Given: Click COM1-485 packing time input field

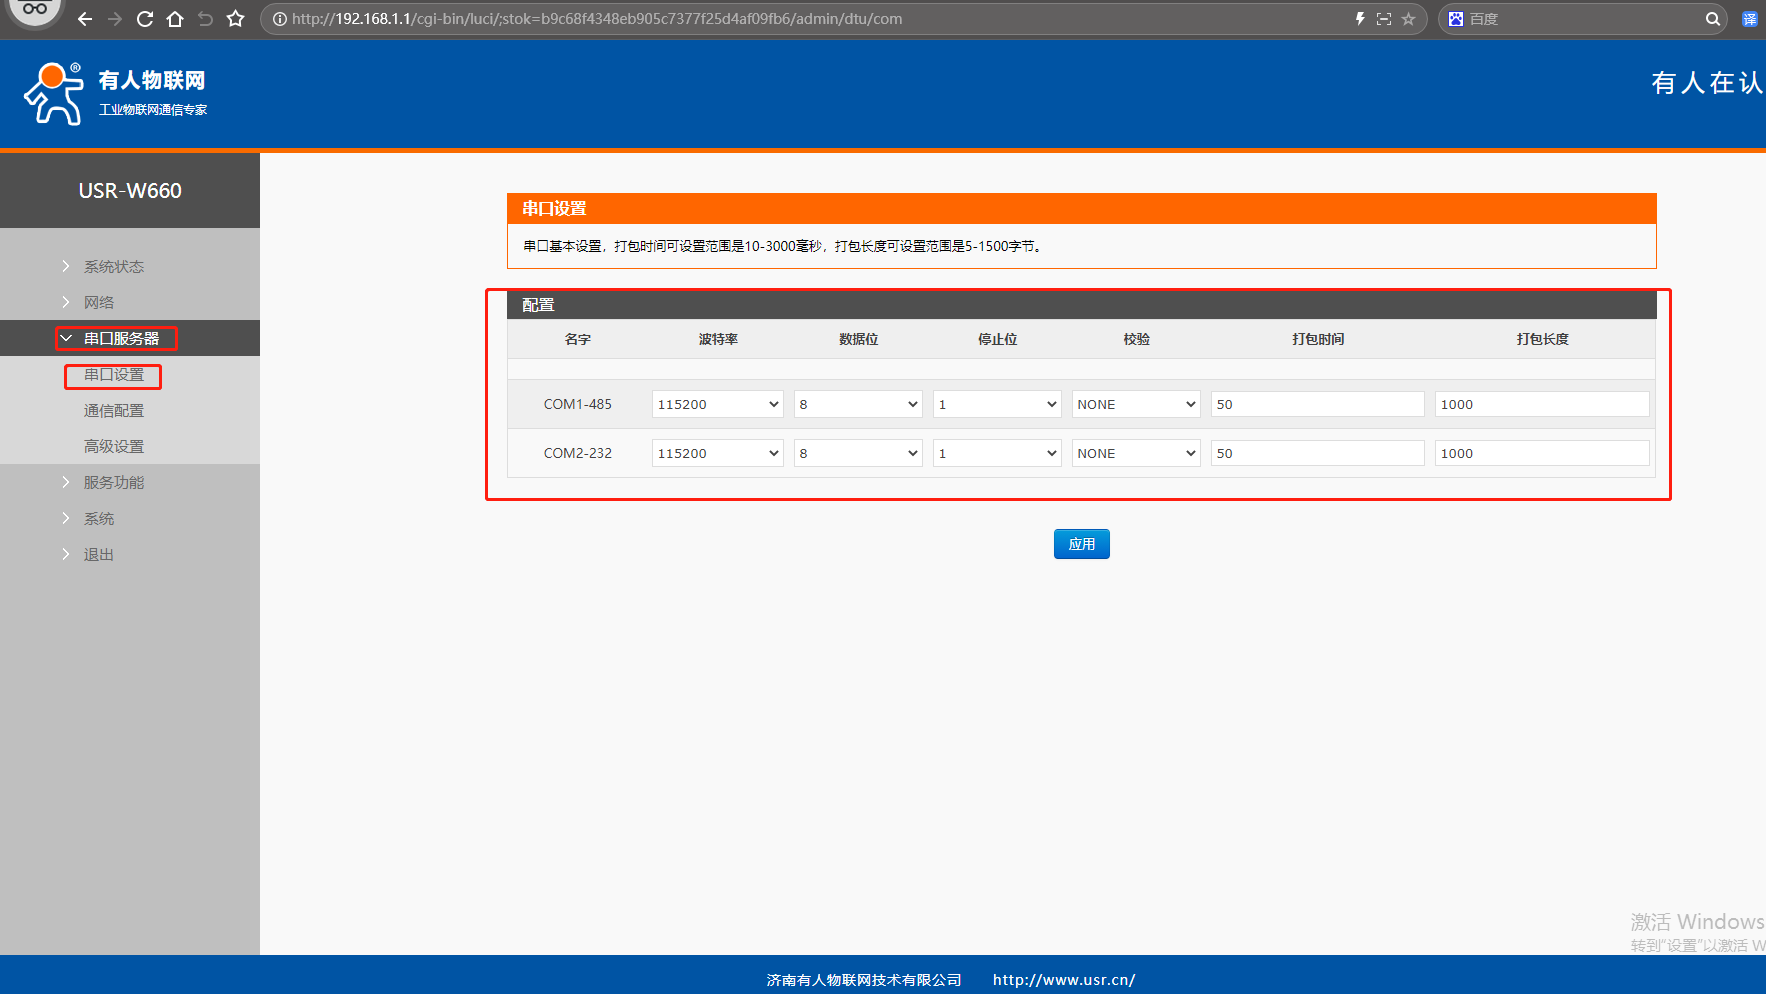Looking at the screenshot, I should pos(1316,404).
